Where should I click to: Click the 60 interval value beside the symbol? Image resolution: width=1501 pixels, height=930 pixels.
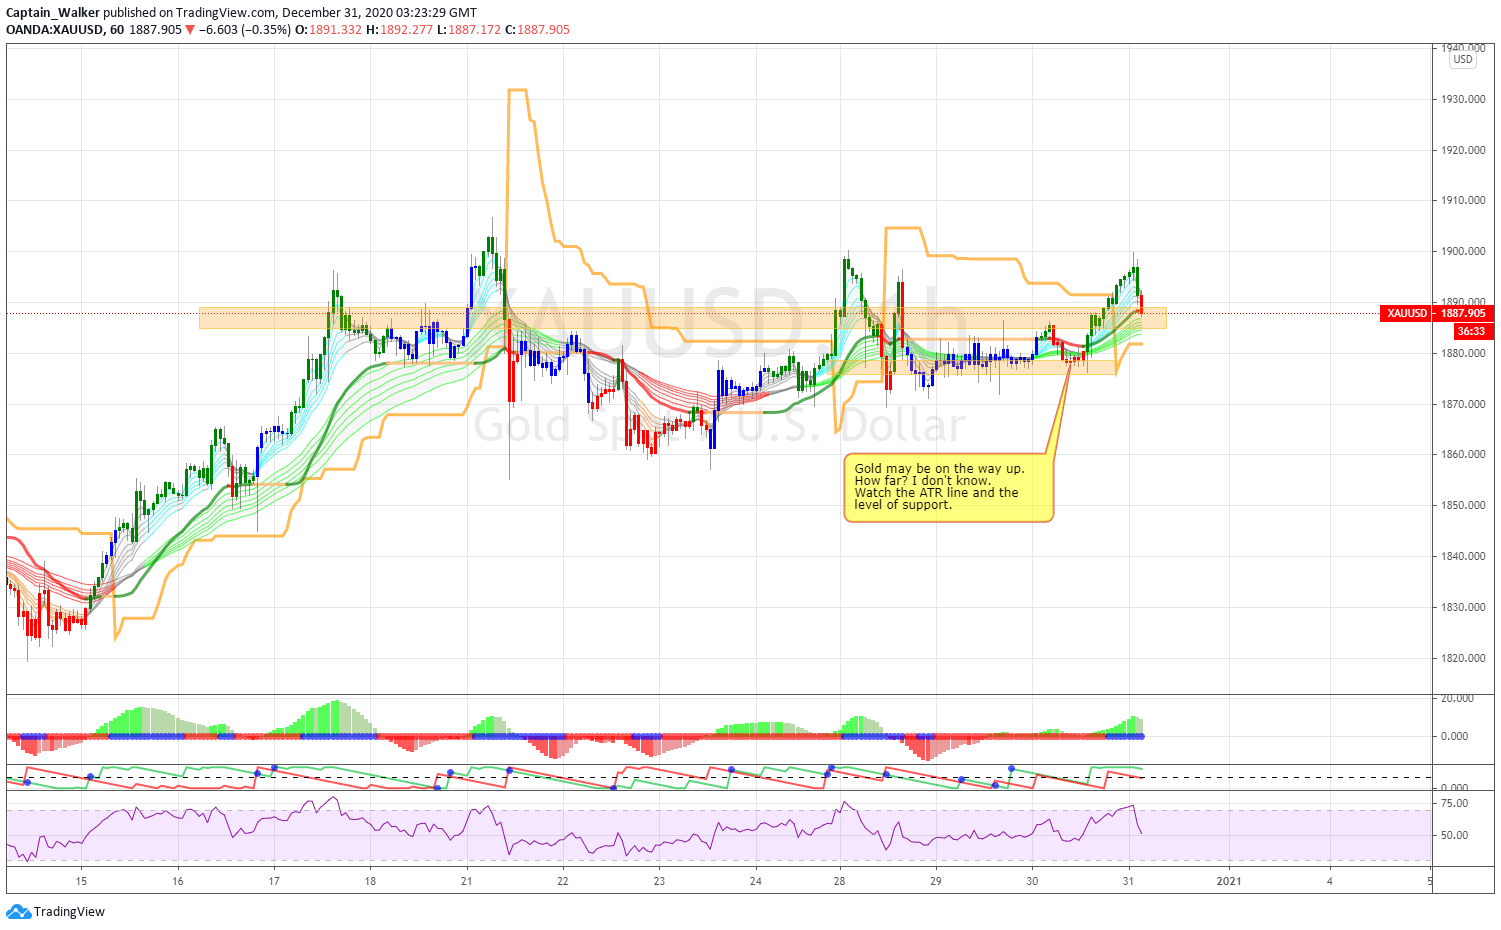pyautogui.click(x=117, y=30)
